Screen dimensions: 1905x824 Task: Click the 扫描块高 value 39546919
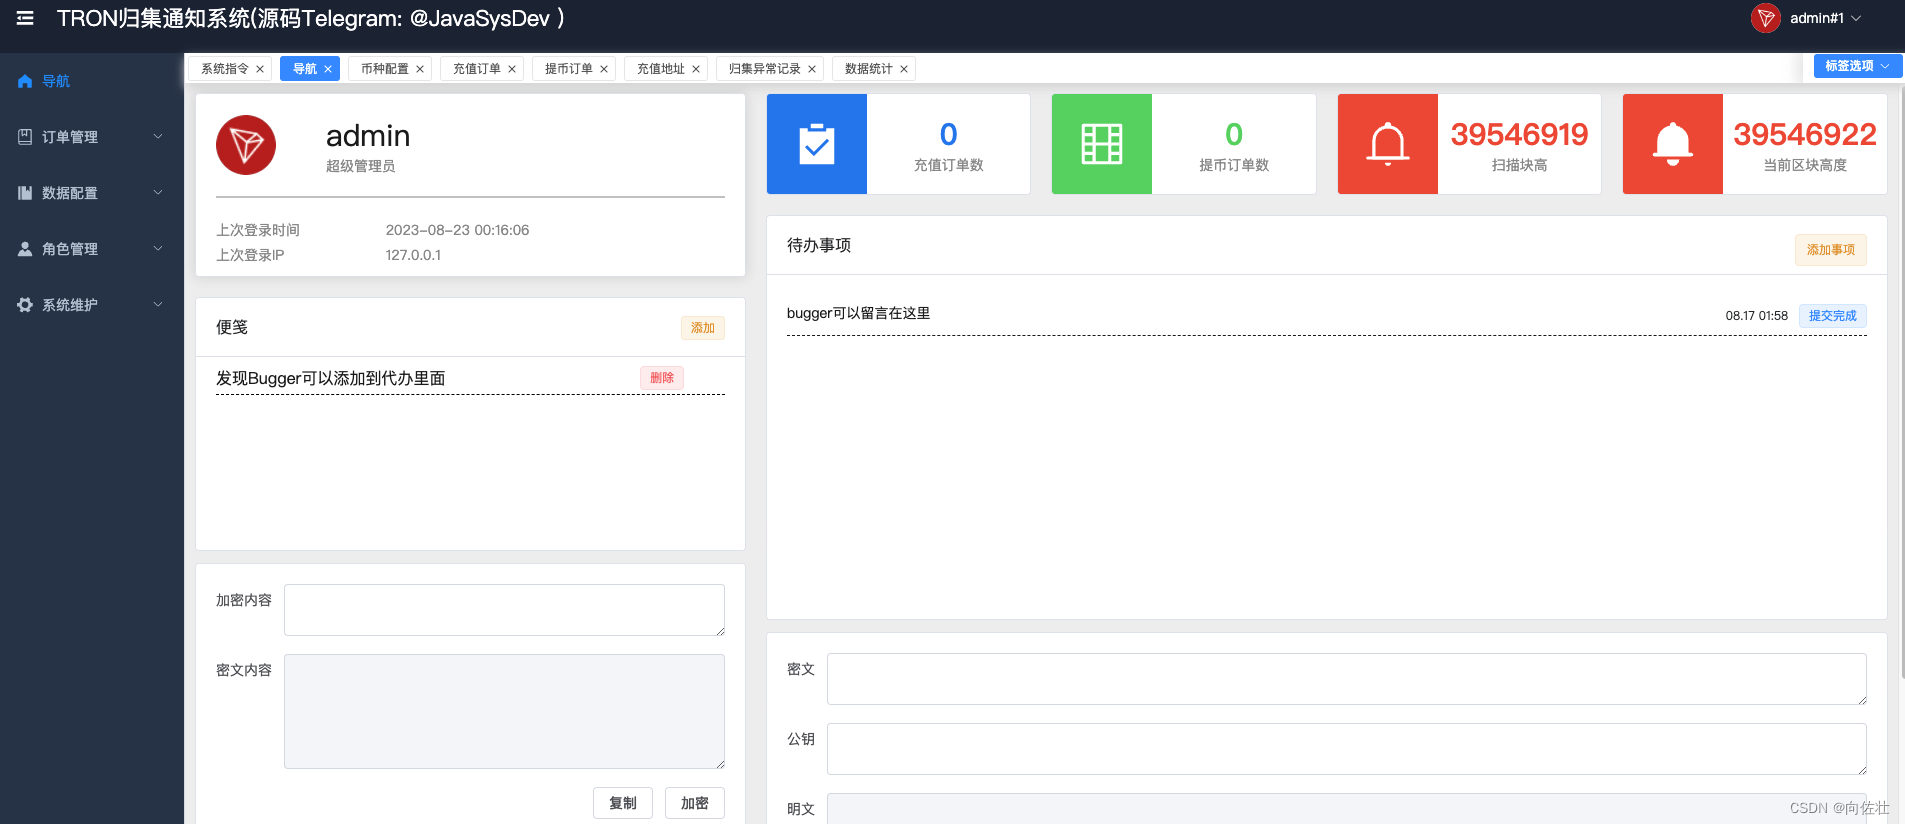point(1519,134)
